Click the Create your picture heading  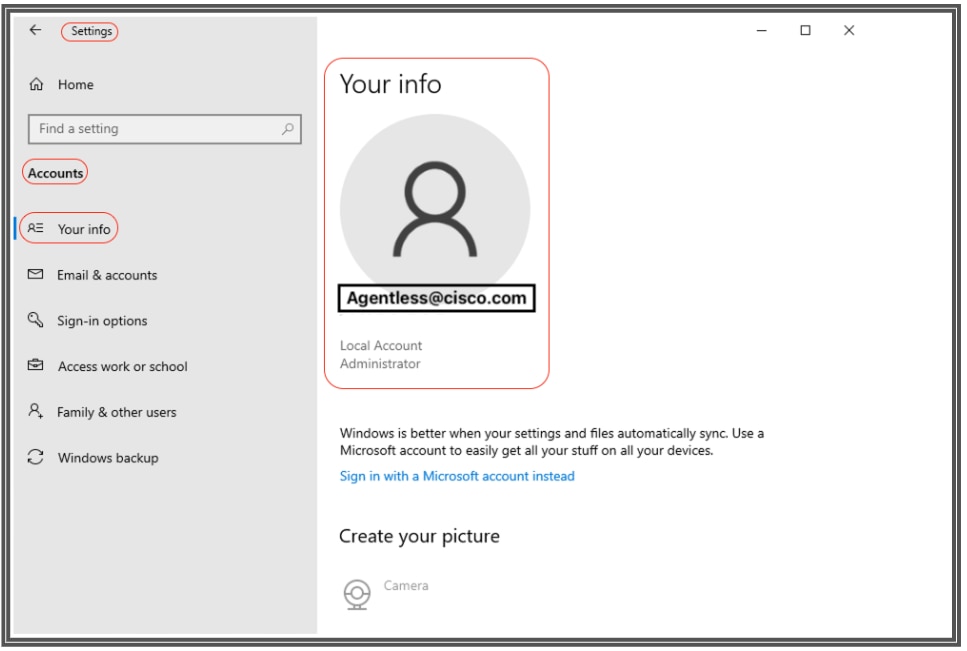419,536
